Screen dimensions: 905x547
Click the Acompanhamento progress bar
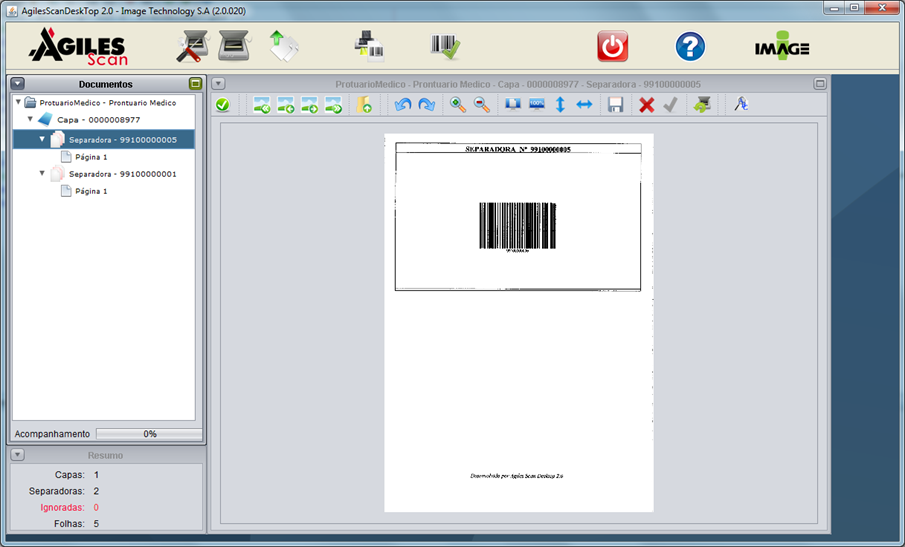click(x=149, y=434)
